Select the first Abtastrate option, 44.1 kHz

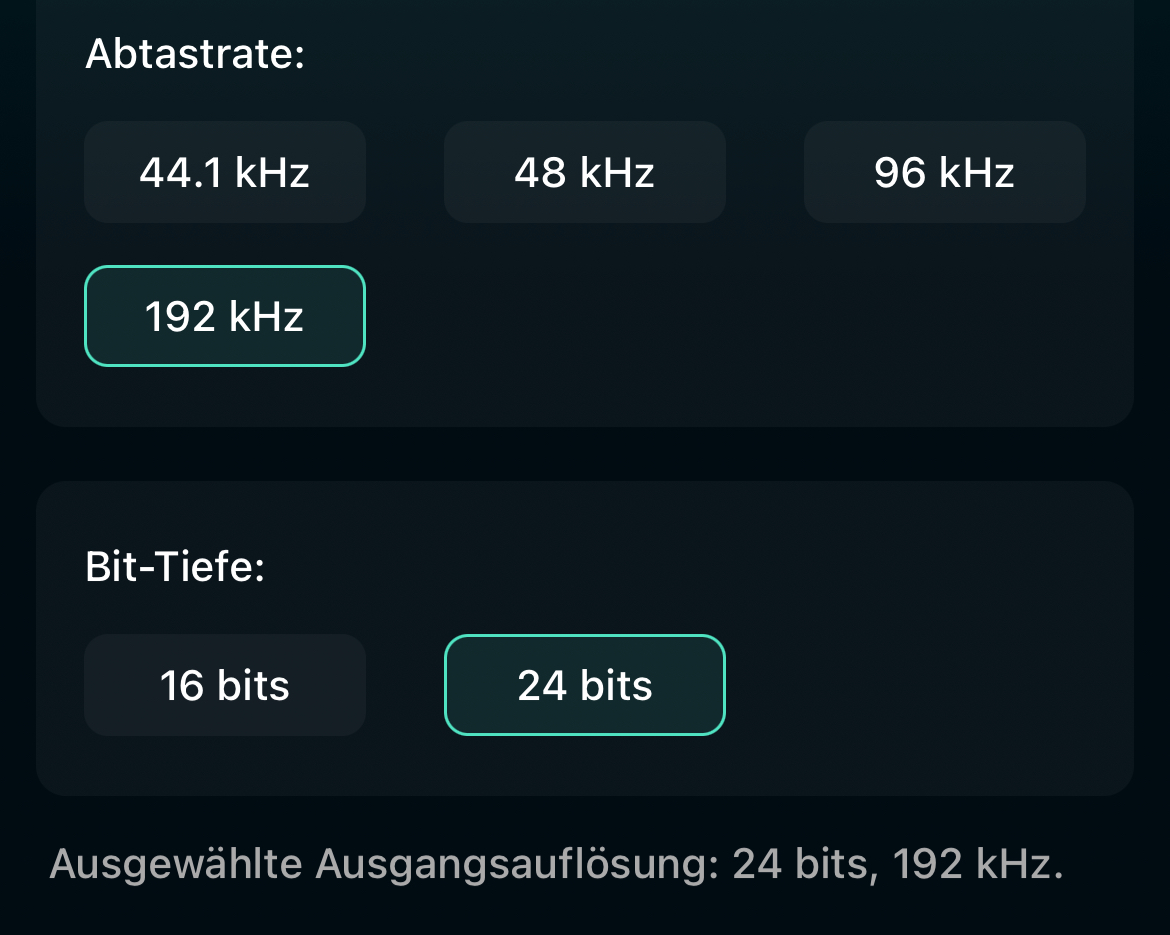225,172
